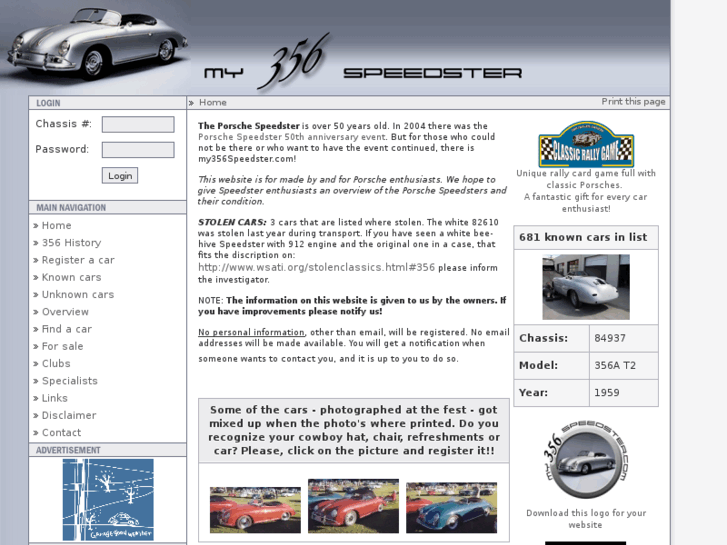Click the Login button
Viewport: 727px width, 545px height.
pyautogui.click(x=120, y=176)
